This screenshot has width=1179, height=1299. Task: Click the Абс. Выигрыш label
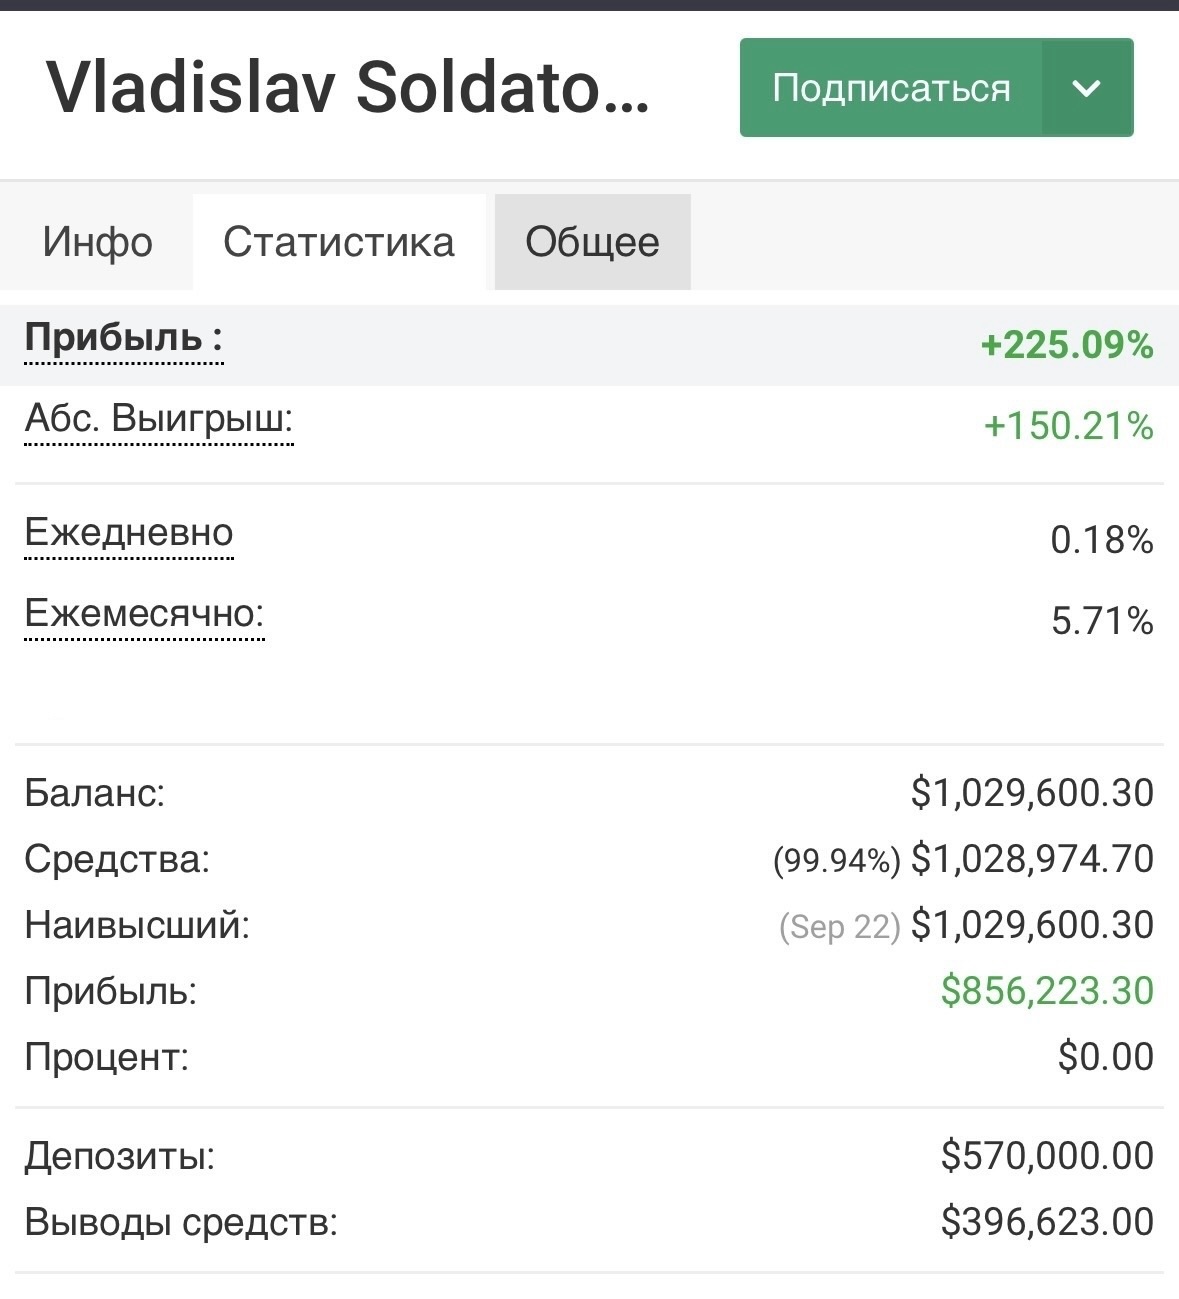(159, 418)
